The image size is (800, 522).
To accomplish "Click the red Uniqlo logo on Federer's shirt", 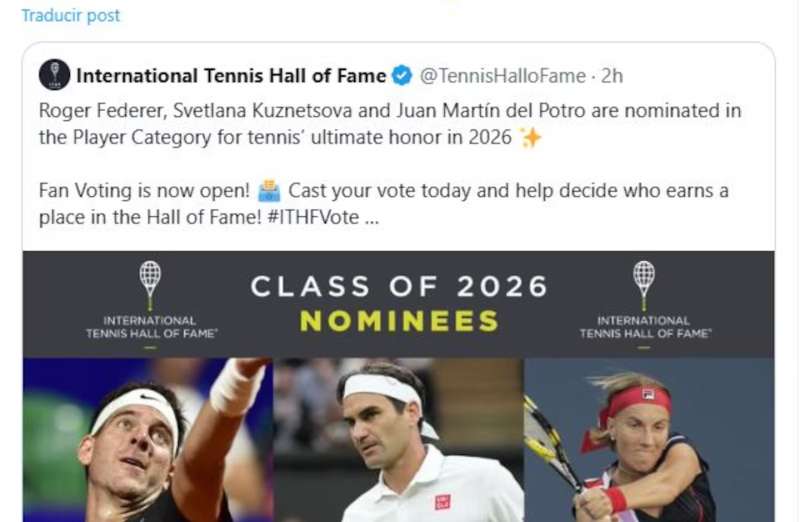I will pos(442,501).
